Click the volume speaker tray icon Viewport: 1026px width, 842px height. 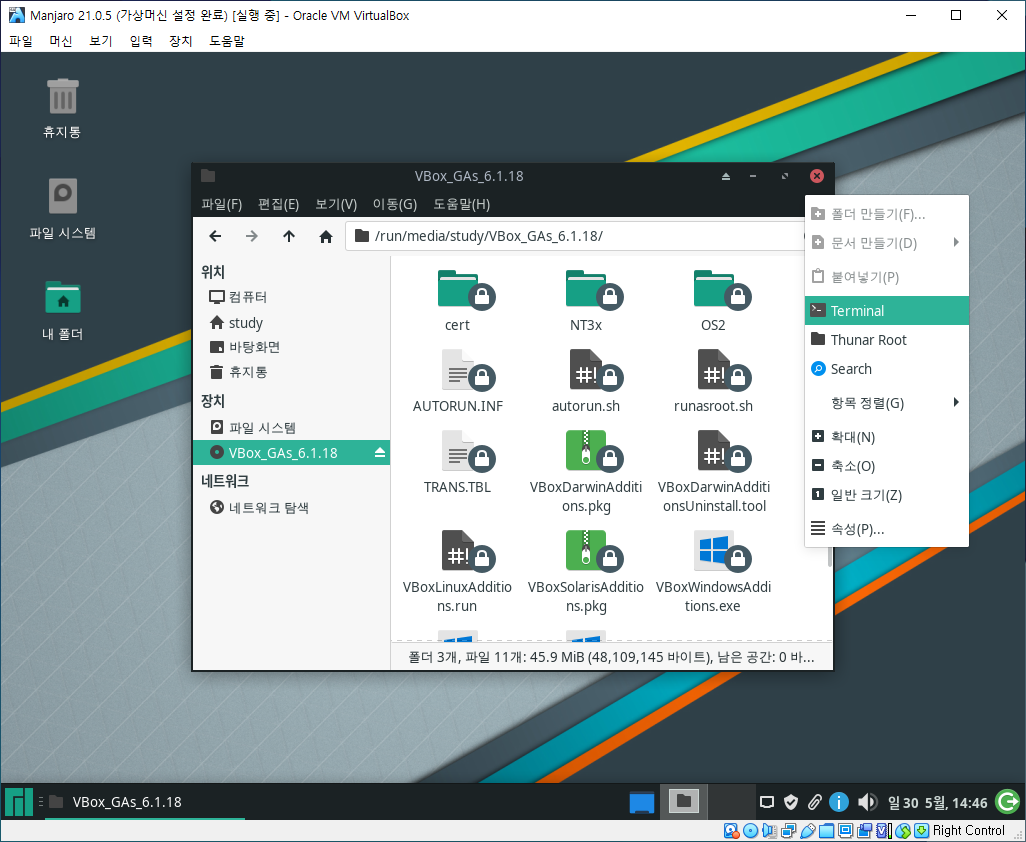coord(867,802)
